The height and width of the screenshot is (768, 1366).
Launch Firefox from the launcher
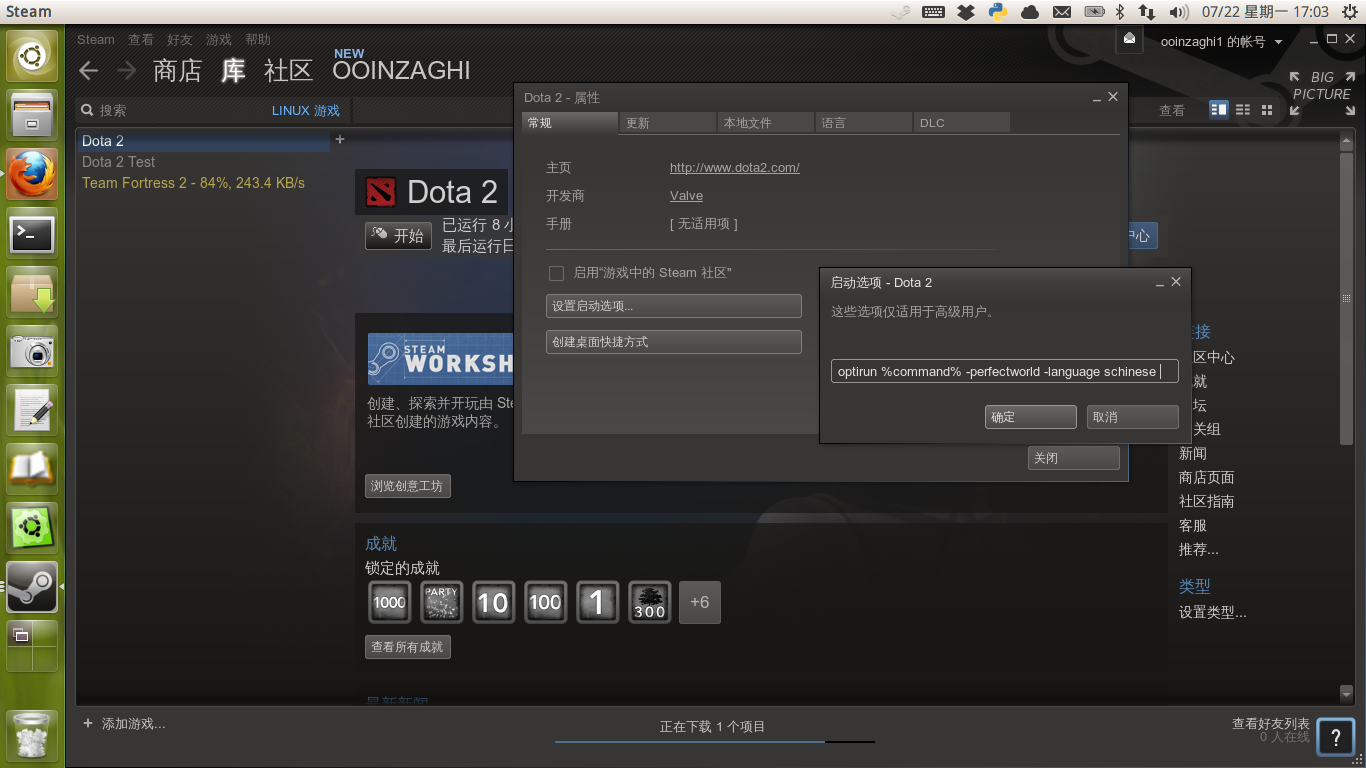32,175
